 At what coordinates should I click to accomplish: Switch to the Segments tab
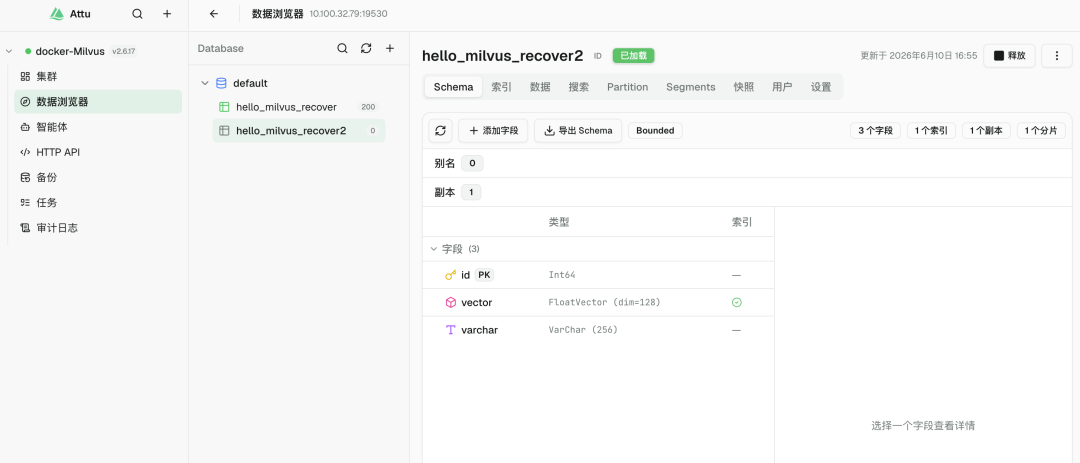tap(691, 87)
